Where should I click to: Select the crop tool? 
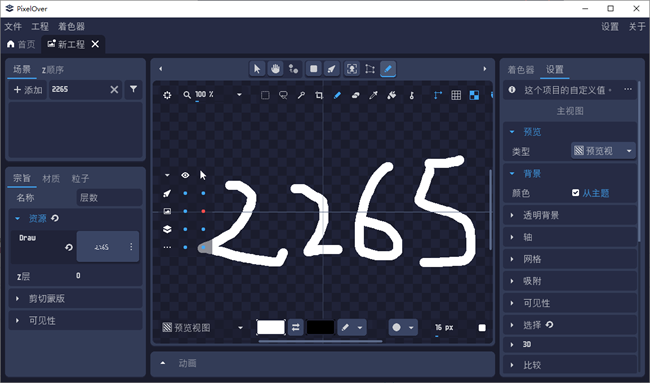point(319,95)
